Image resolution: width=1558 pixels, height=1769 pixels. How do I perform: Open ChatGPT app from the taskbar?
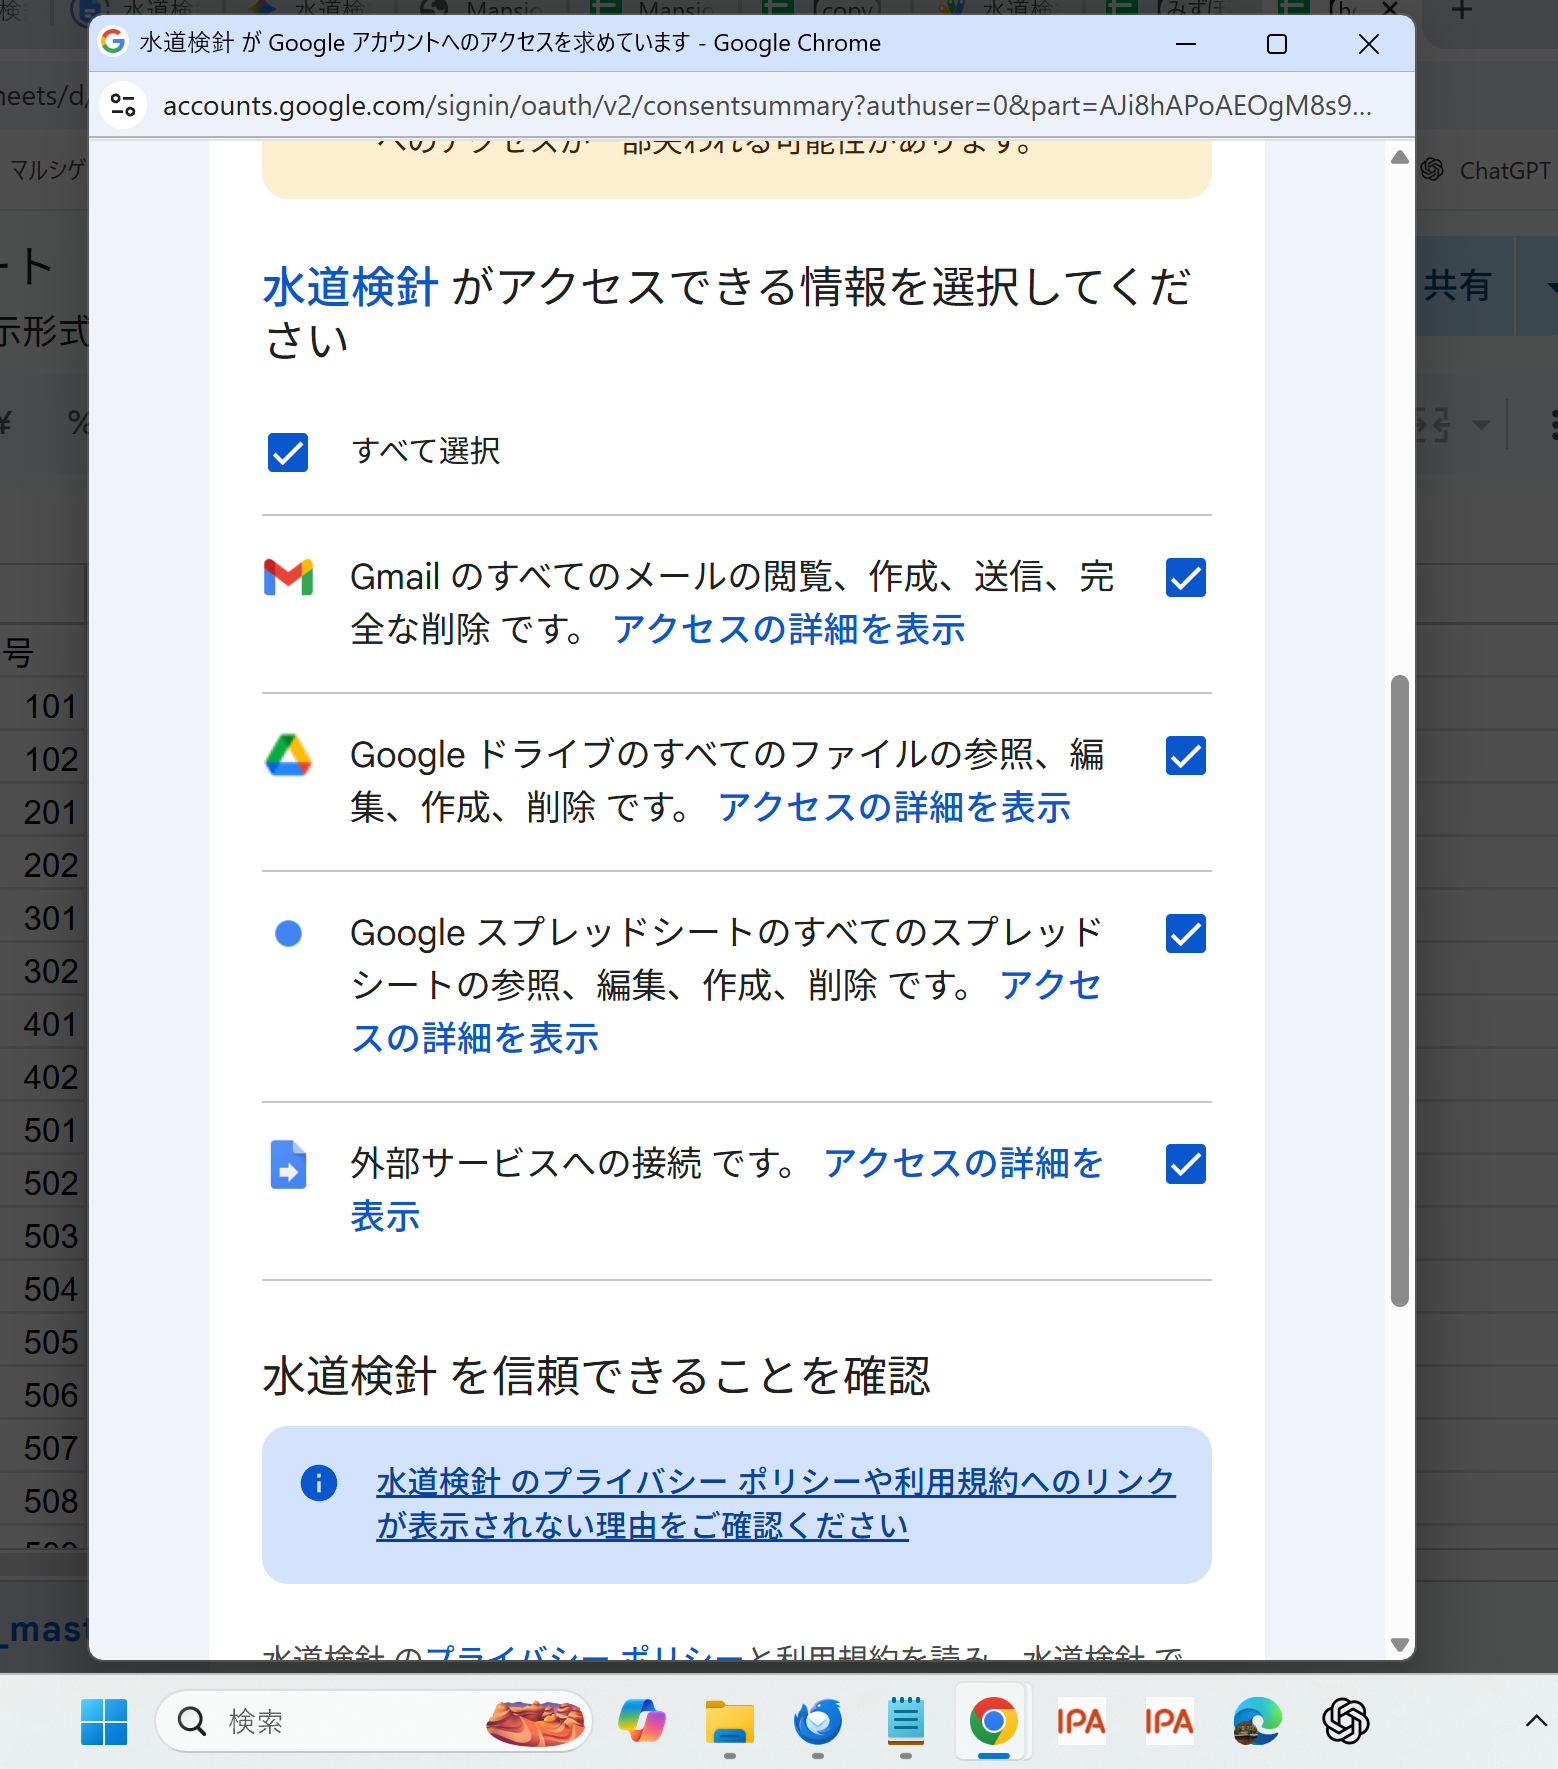1345,1722
